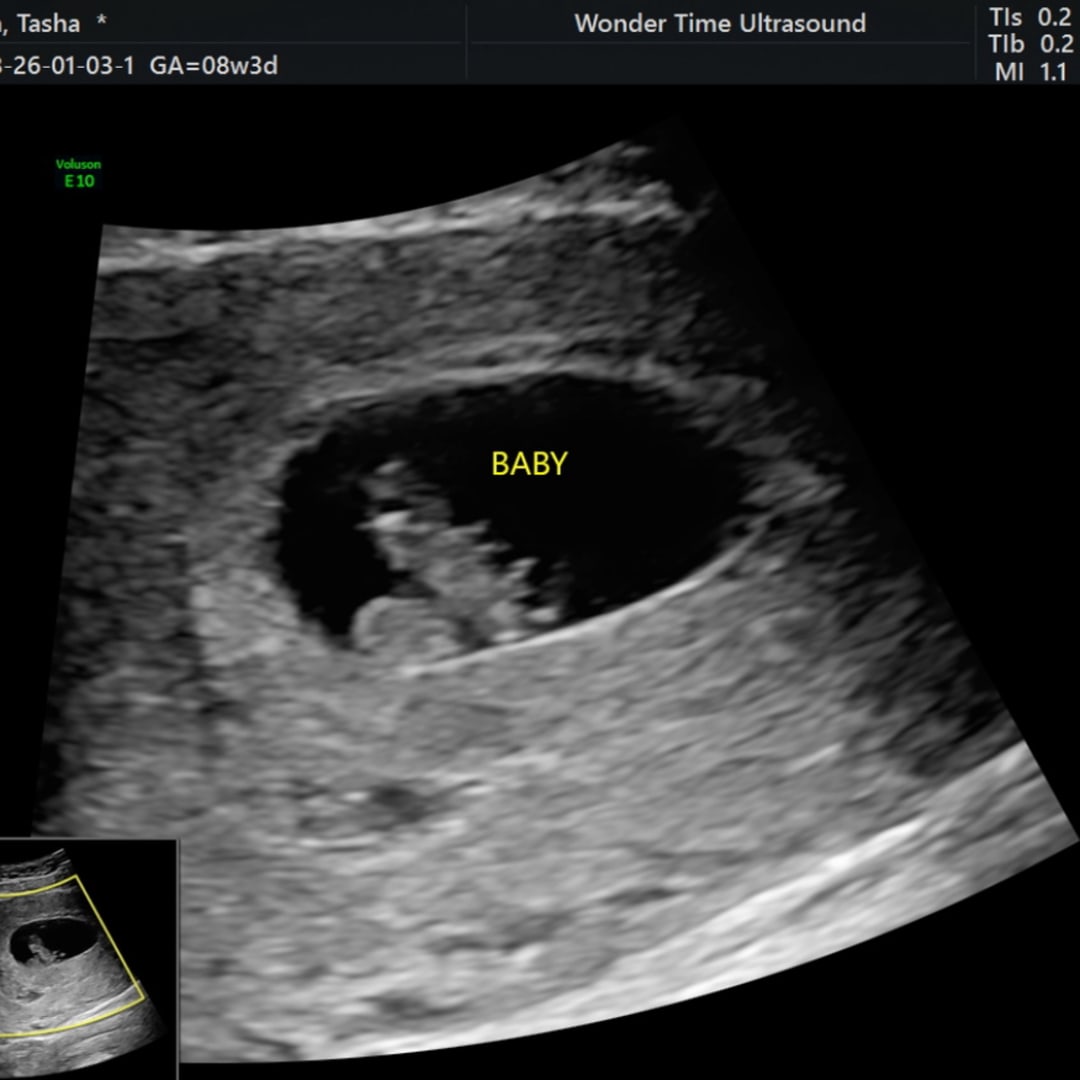
Task: Click the TIs 0.2 thermal index readout
Action: (x=1029, y=18)
